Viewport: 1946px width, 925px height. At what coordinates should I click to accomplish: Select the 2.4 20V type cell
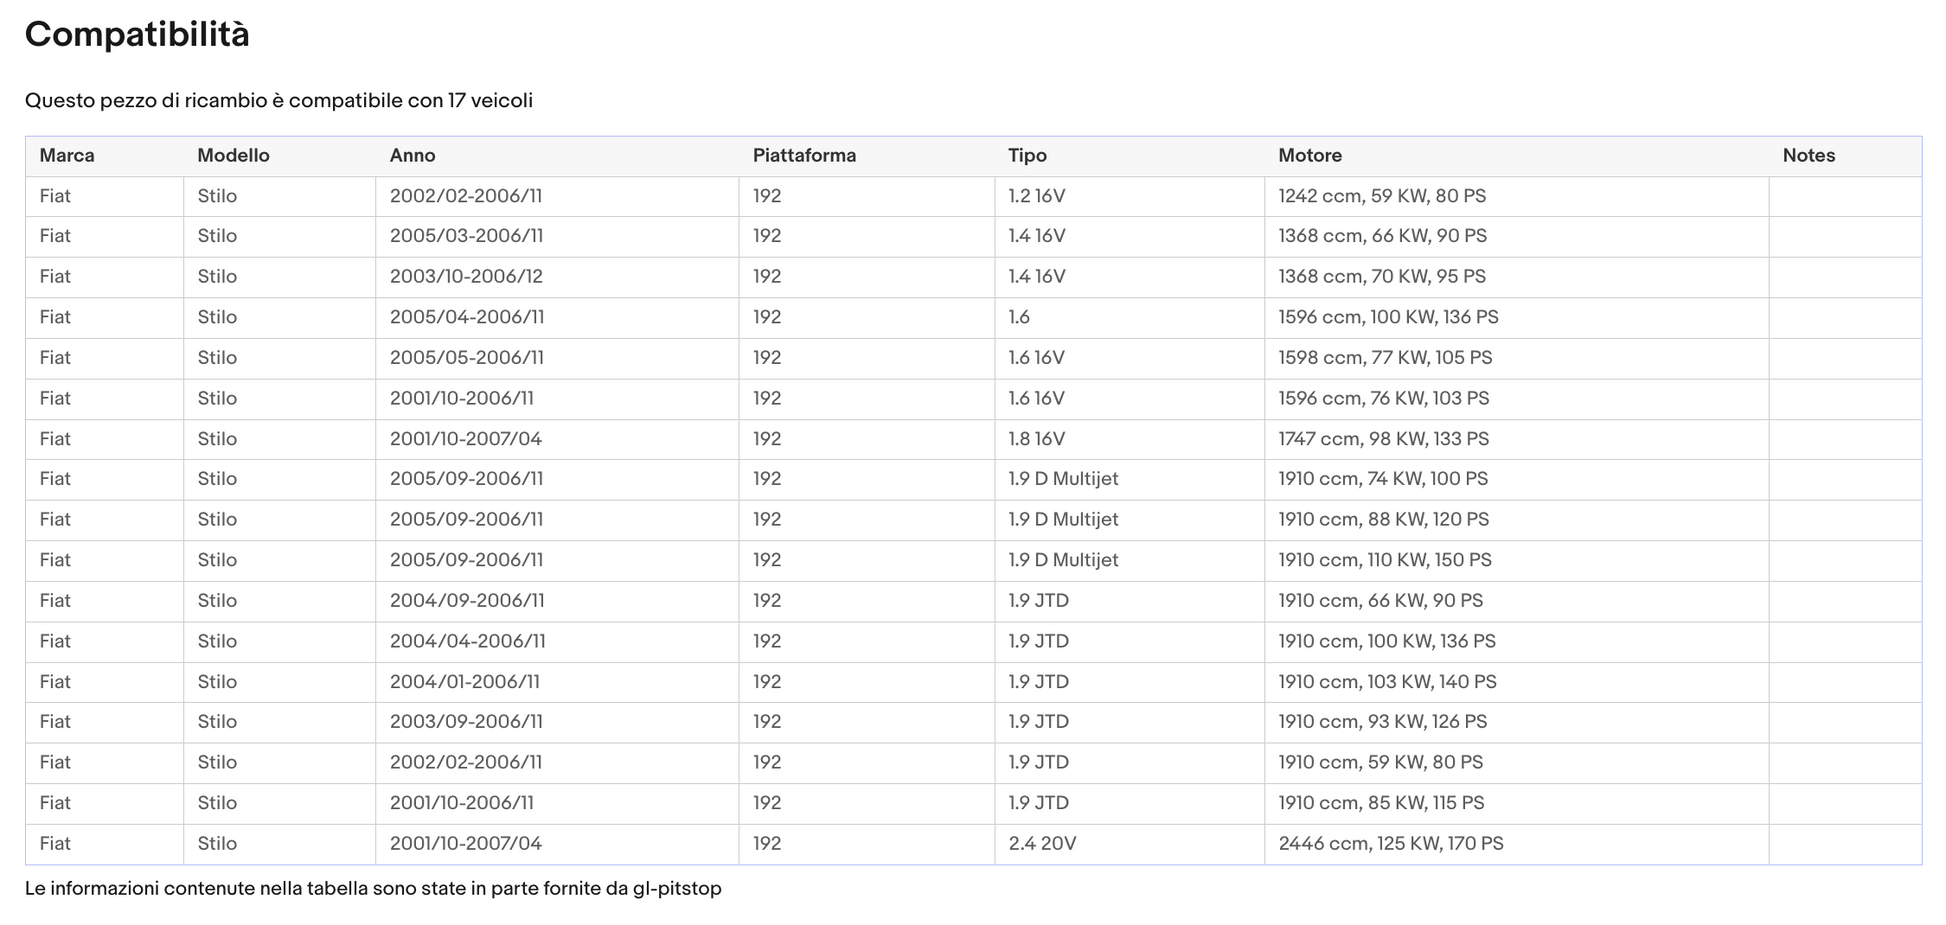click(1042, 844)
